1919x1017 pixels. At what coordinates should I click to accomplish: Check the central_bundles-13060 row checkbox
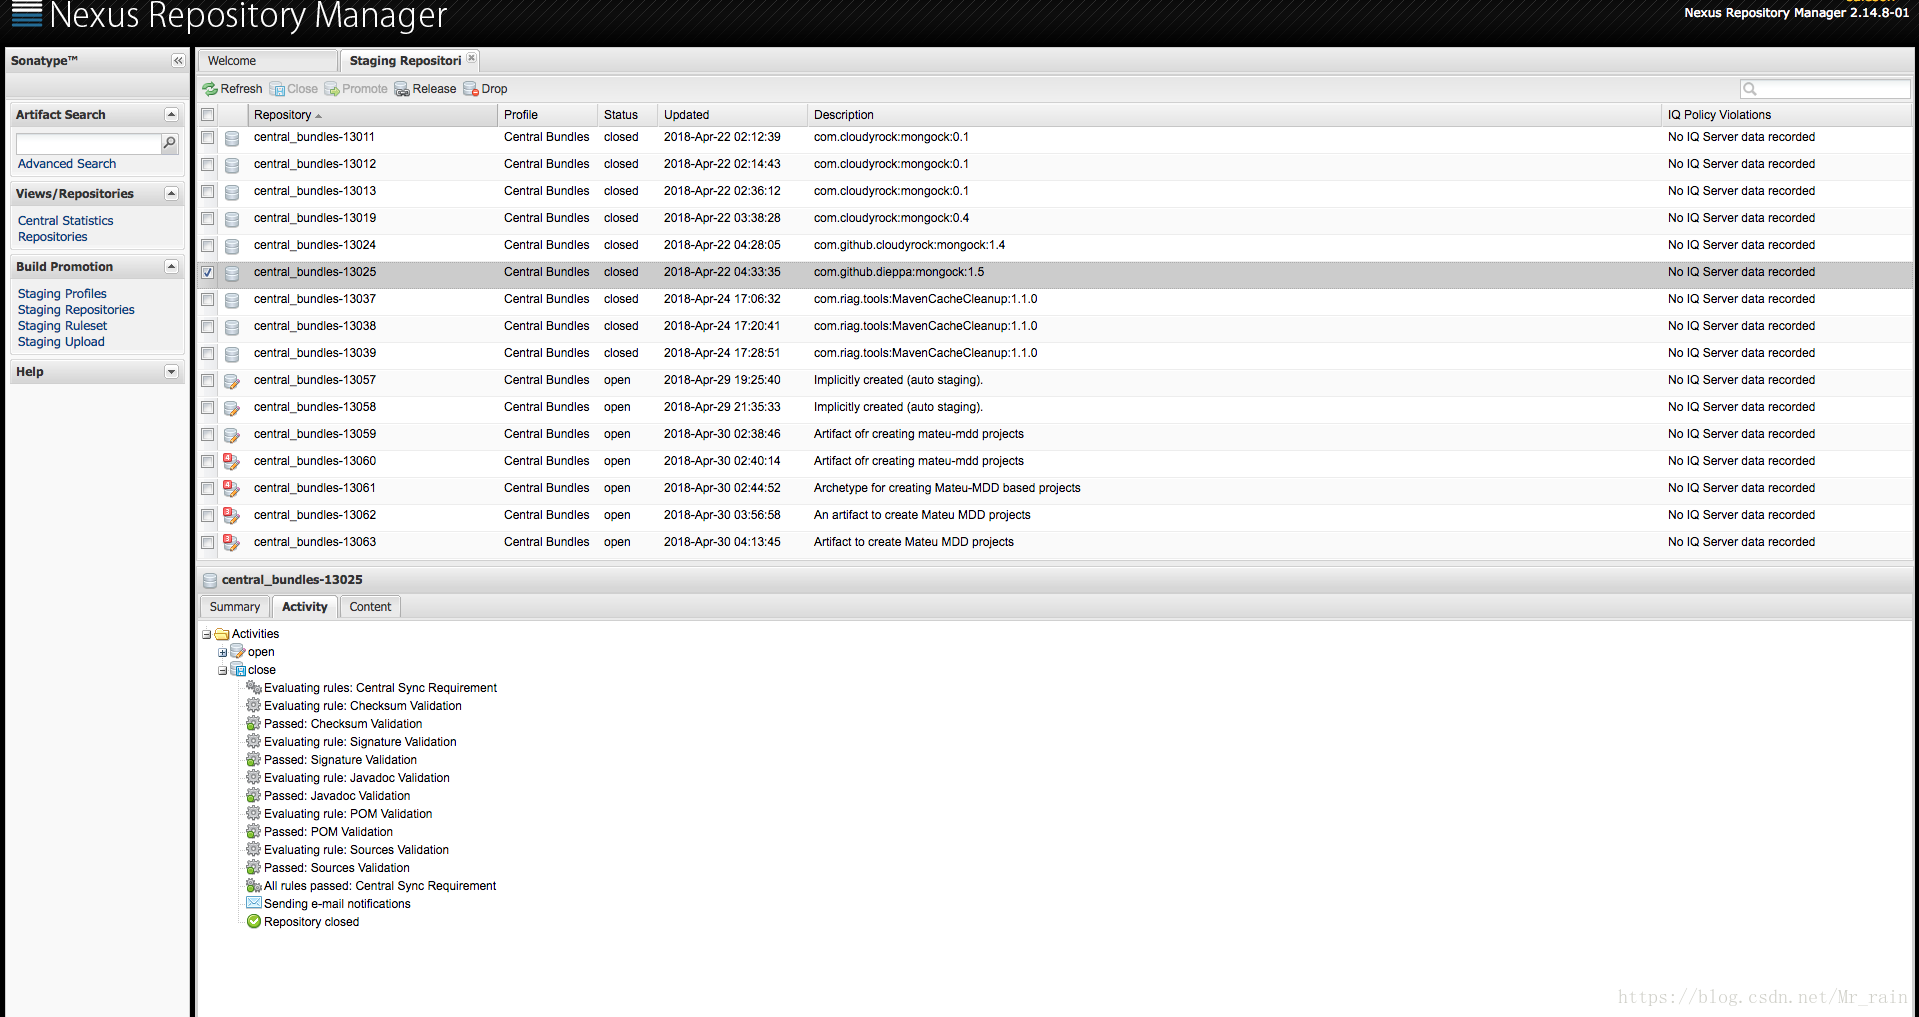208,461
